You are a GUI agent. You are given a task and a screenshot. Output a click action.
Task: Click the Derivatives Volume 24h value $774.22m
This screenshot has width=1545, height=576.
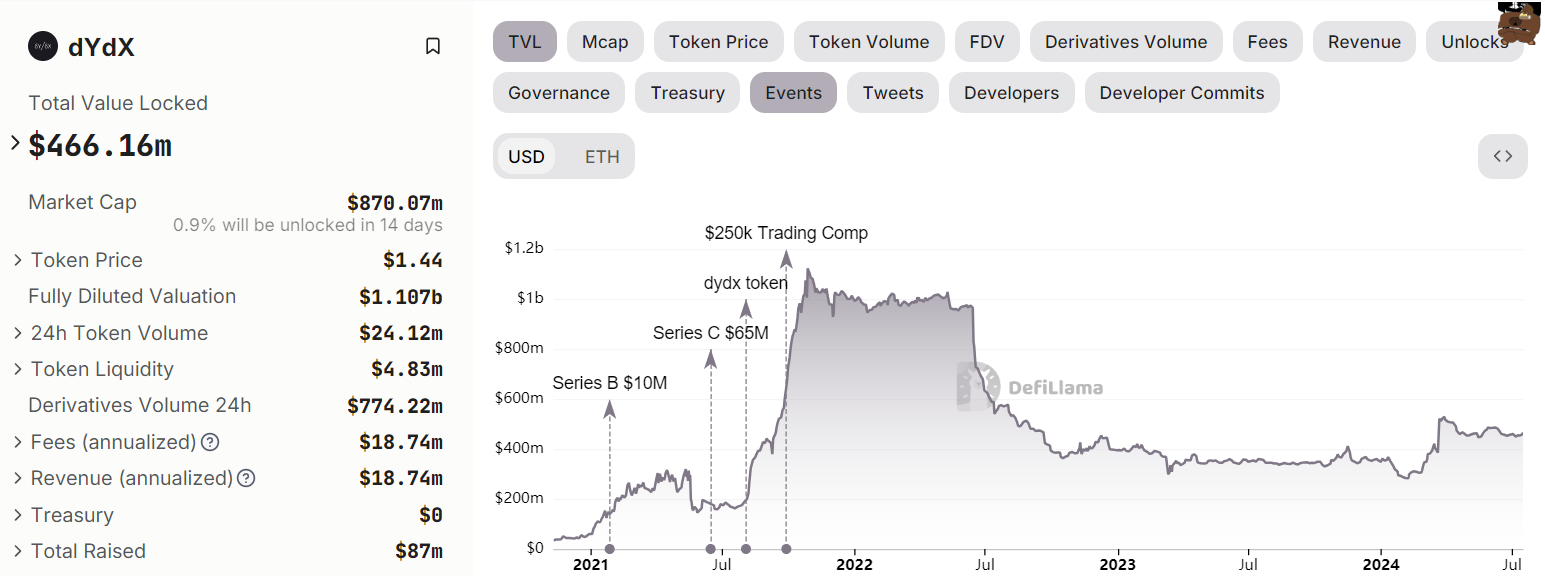(395, 406)
